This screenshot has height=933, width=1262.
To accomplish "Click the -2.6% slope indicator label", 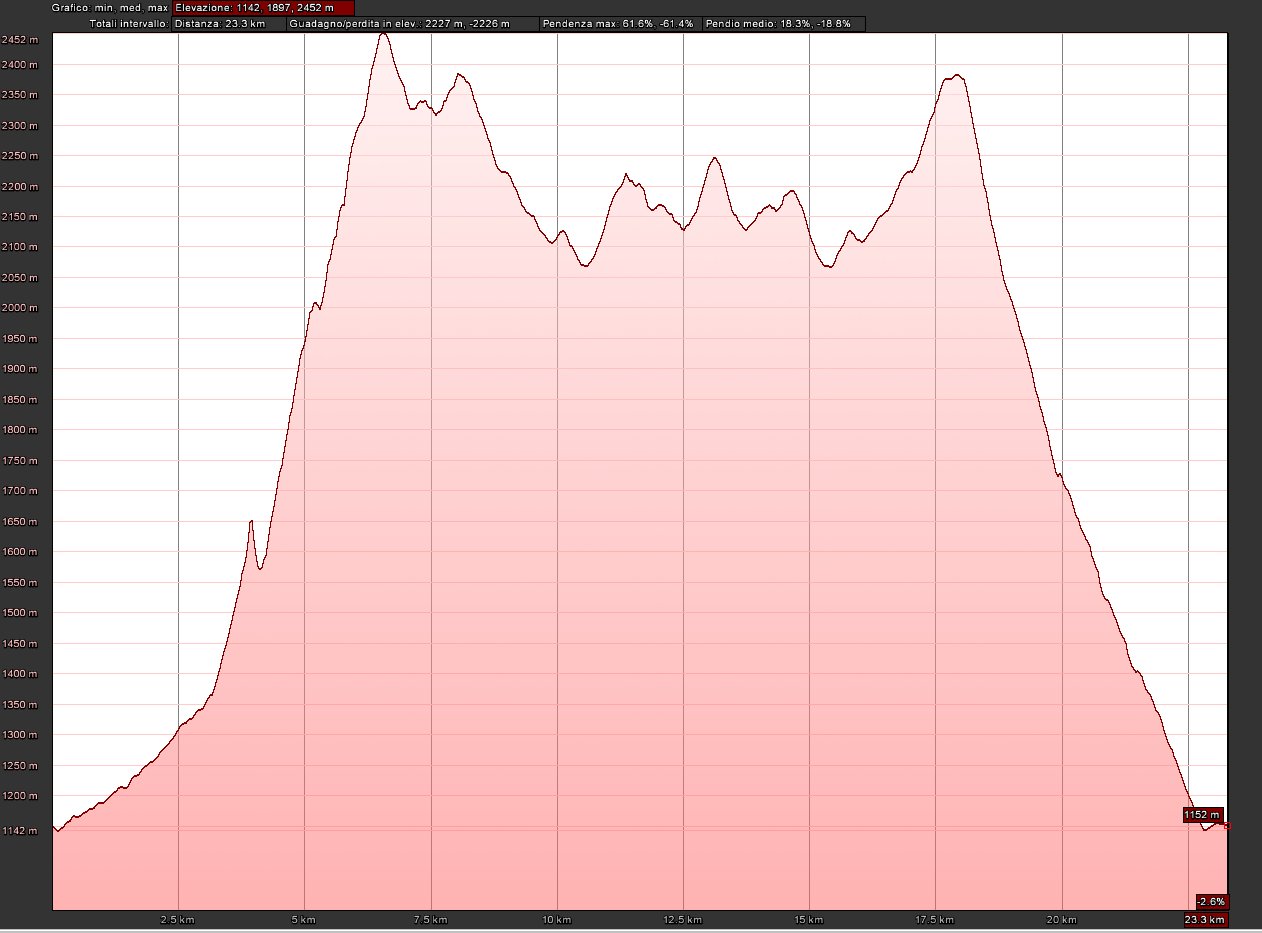I will coord(1211,901).
